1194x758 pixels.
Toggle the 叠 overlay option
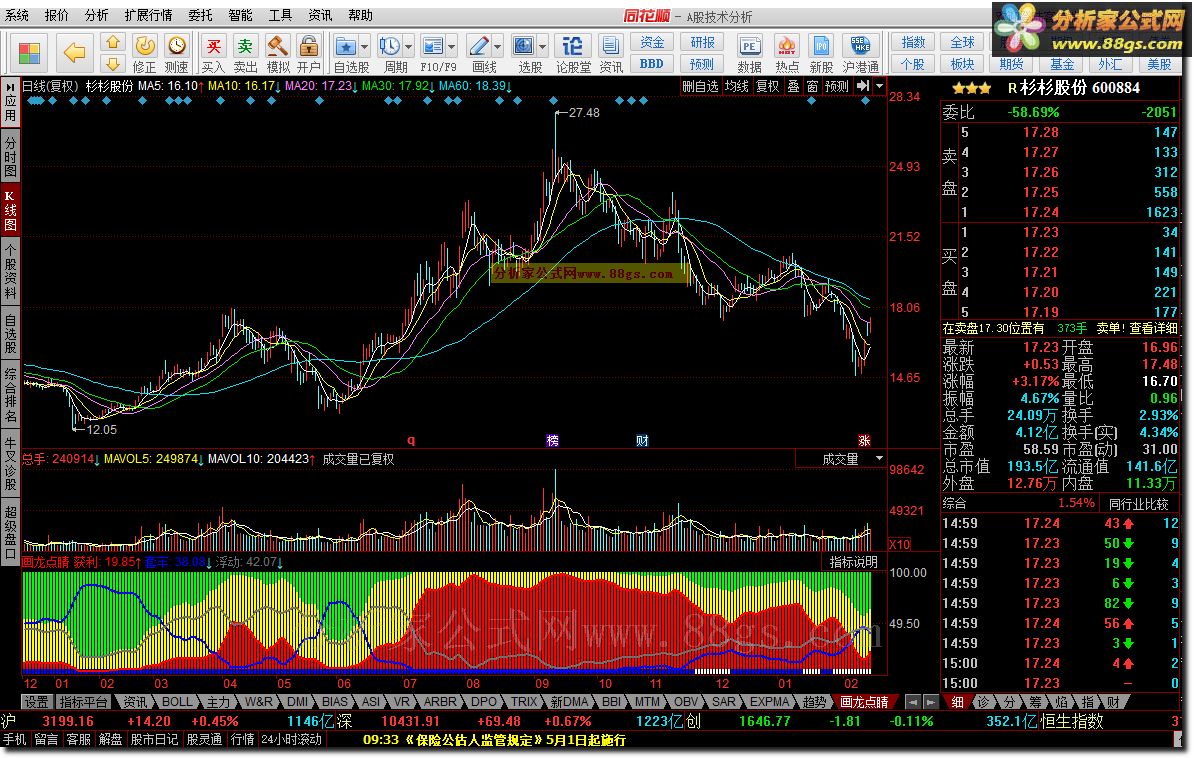point(793,86)
